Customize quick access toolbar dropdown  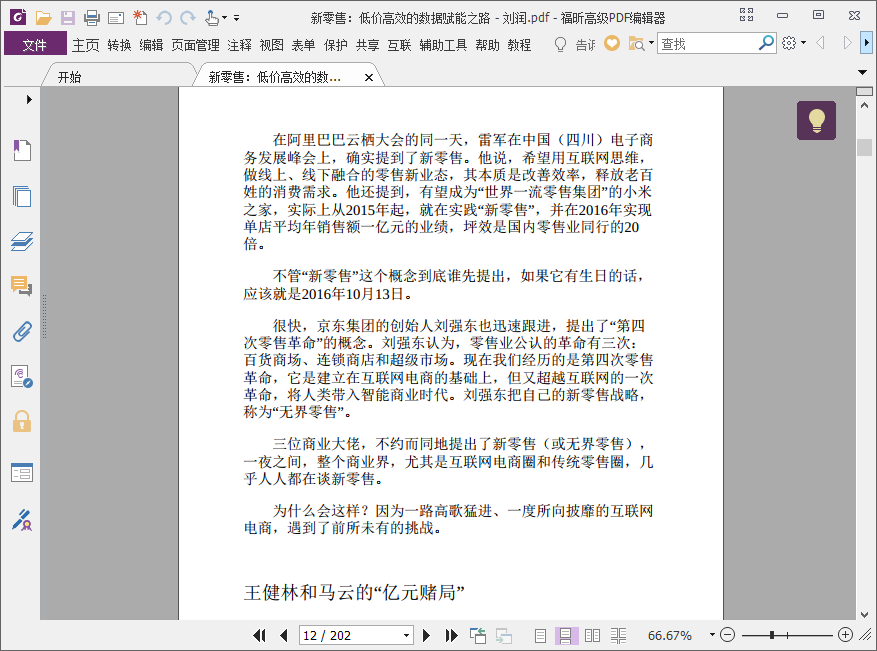click(x=237, y=18)
